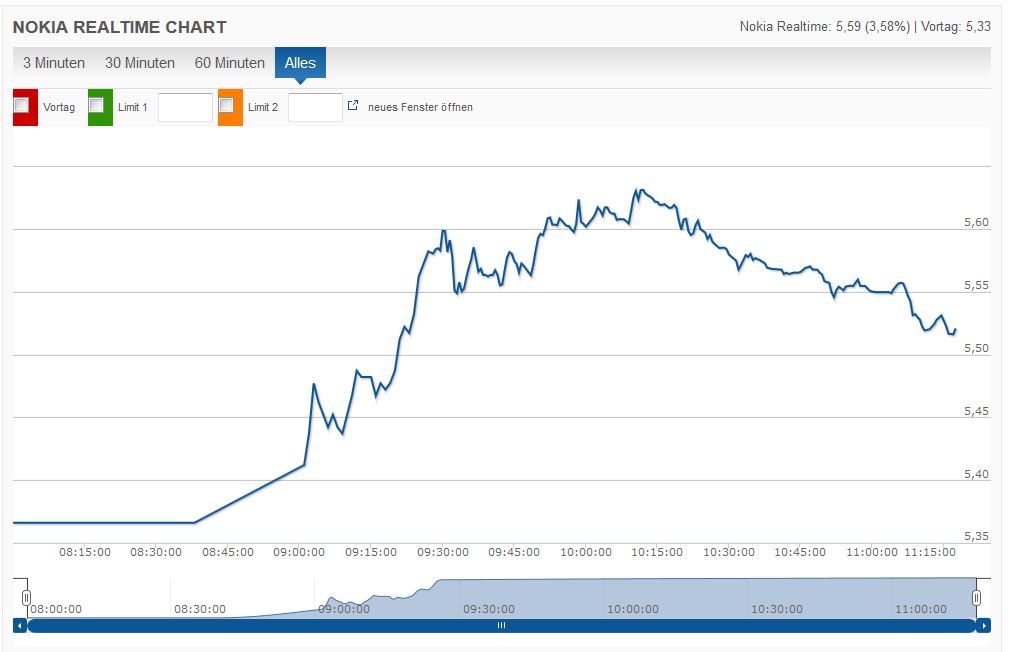
Task: Click the 11:00:00 label in navigator
Action: click(921, 609)
